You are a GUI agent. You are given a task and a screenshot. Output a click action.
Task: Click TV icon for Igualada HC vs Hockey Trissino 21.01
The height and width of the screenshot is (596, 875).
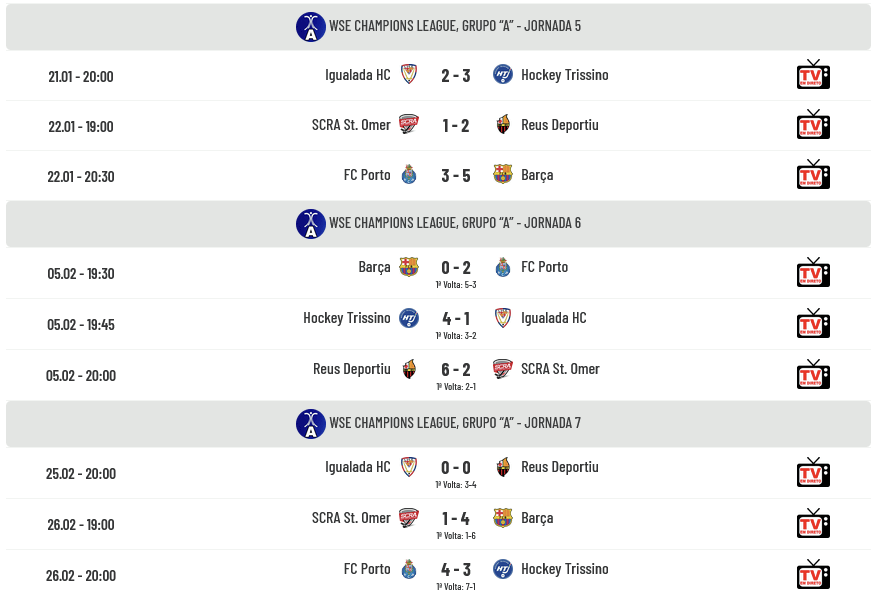[813, 75]
